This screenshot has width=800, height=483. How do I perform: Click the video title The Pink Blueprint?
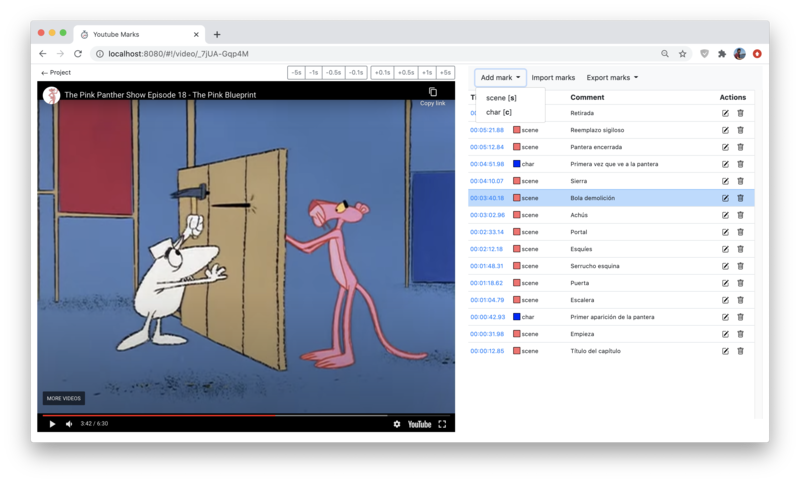click(160, 95)
